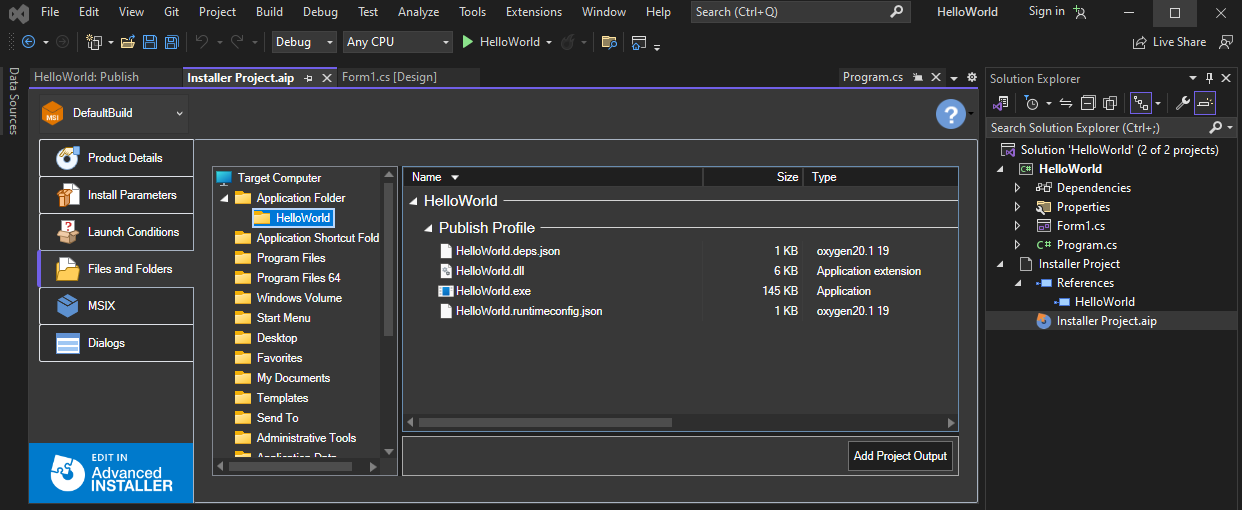This screenshot has width=1242, height=510.
Task: Click the Search Solution Explorer field
Action: [x=1110, y=128]
